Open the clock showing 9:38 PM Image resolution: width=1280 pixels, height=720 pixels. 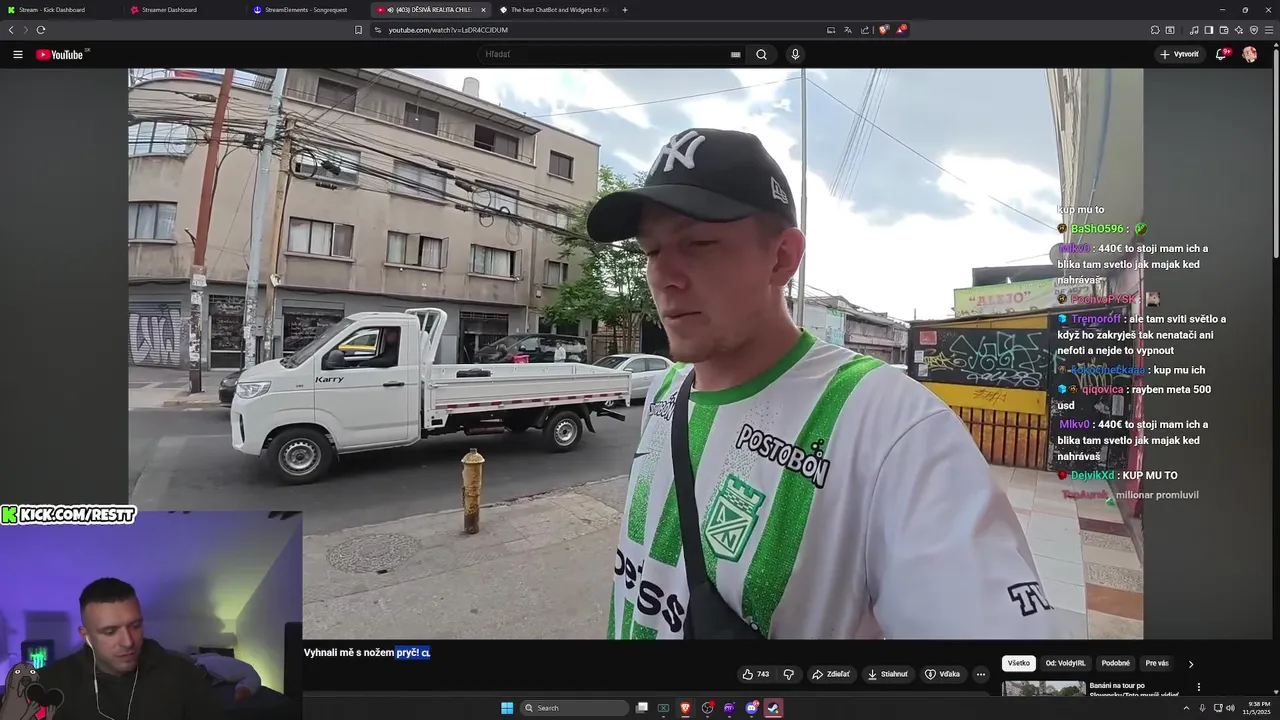pos(1258,708)
